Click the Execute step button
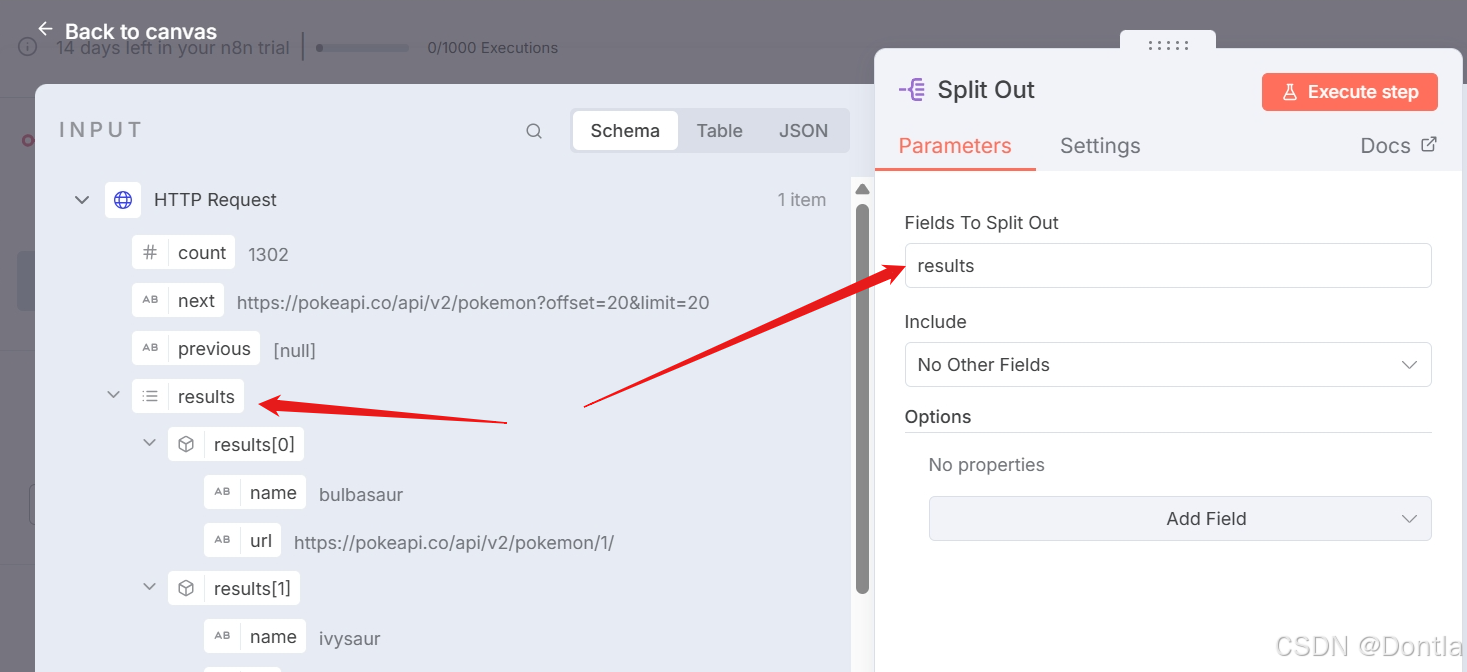The image size is (1467, 672). pyautogui.click(x=1350, y=92)
